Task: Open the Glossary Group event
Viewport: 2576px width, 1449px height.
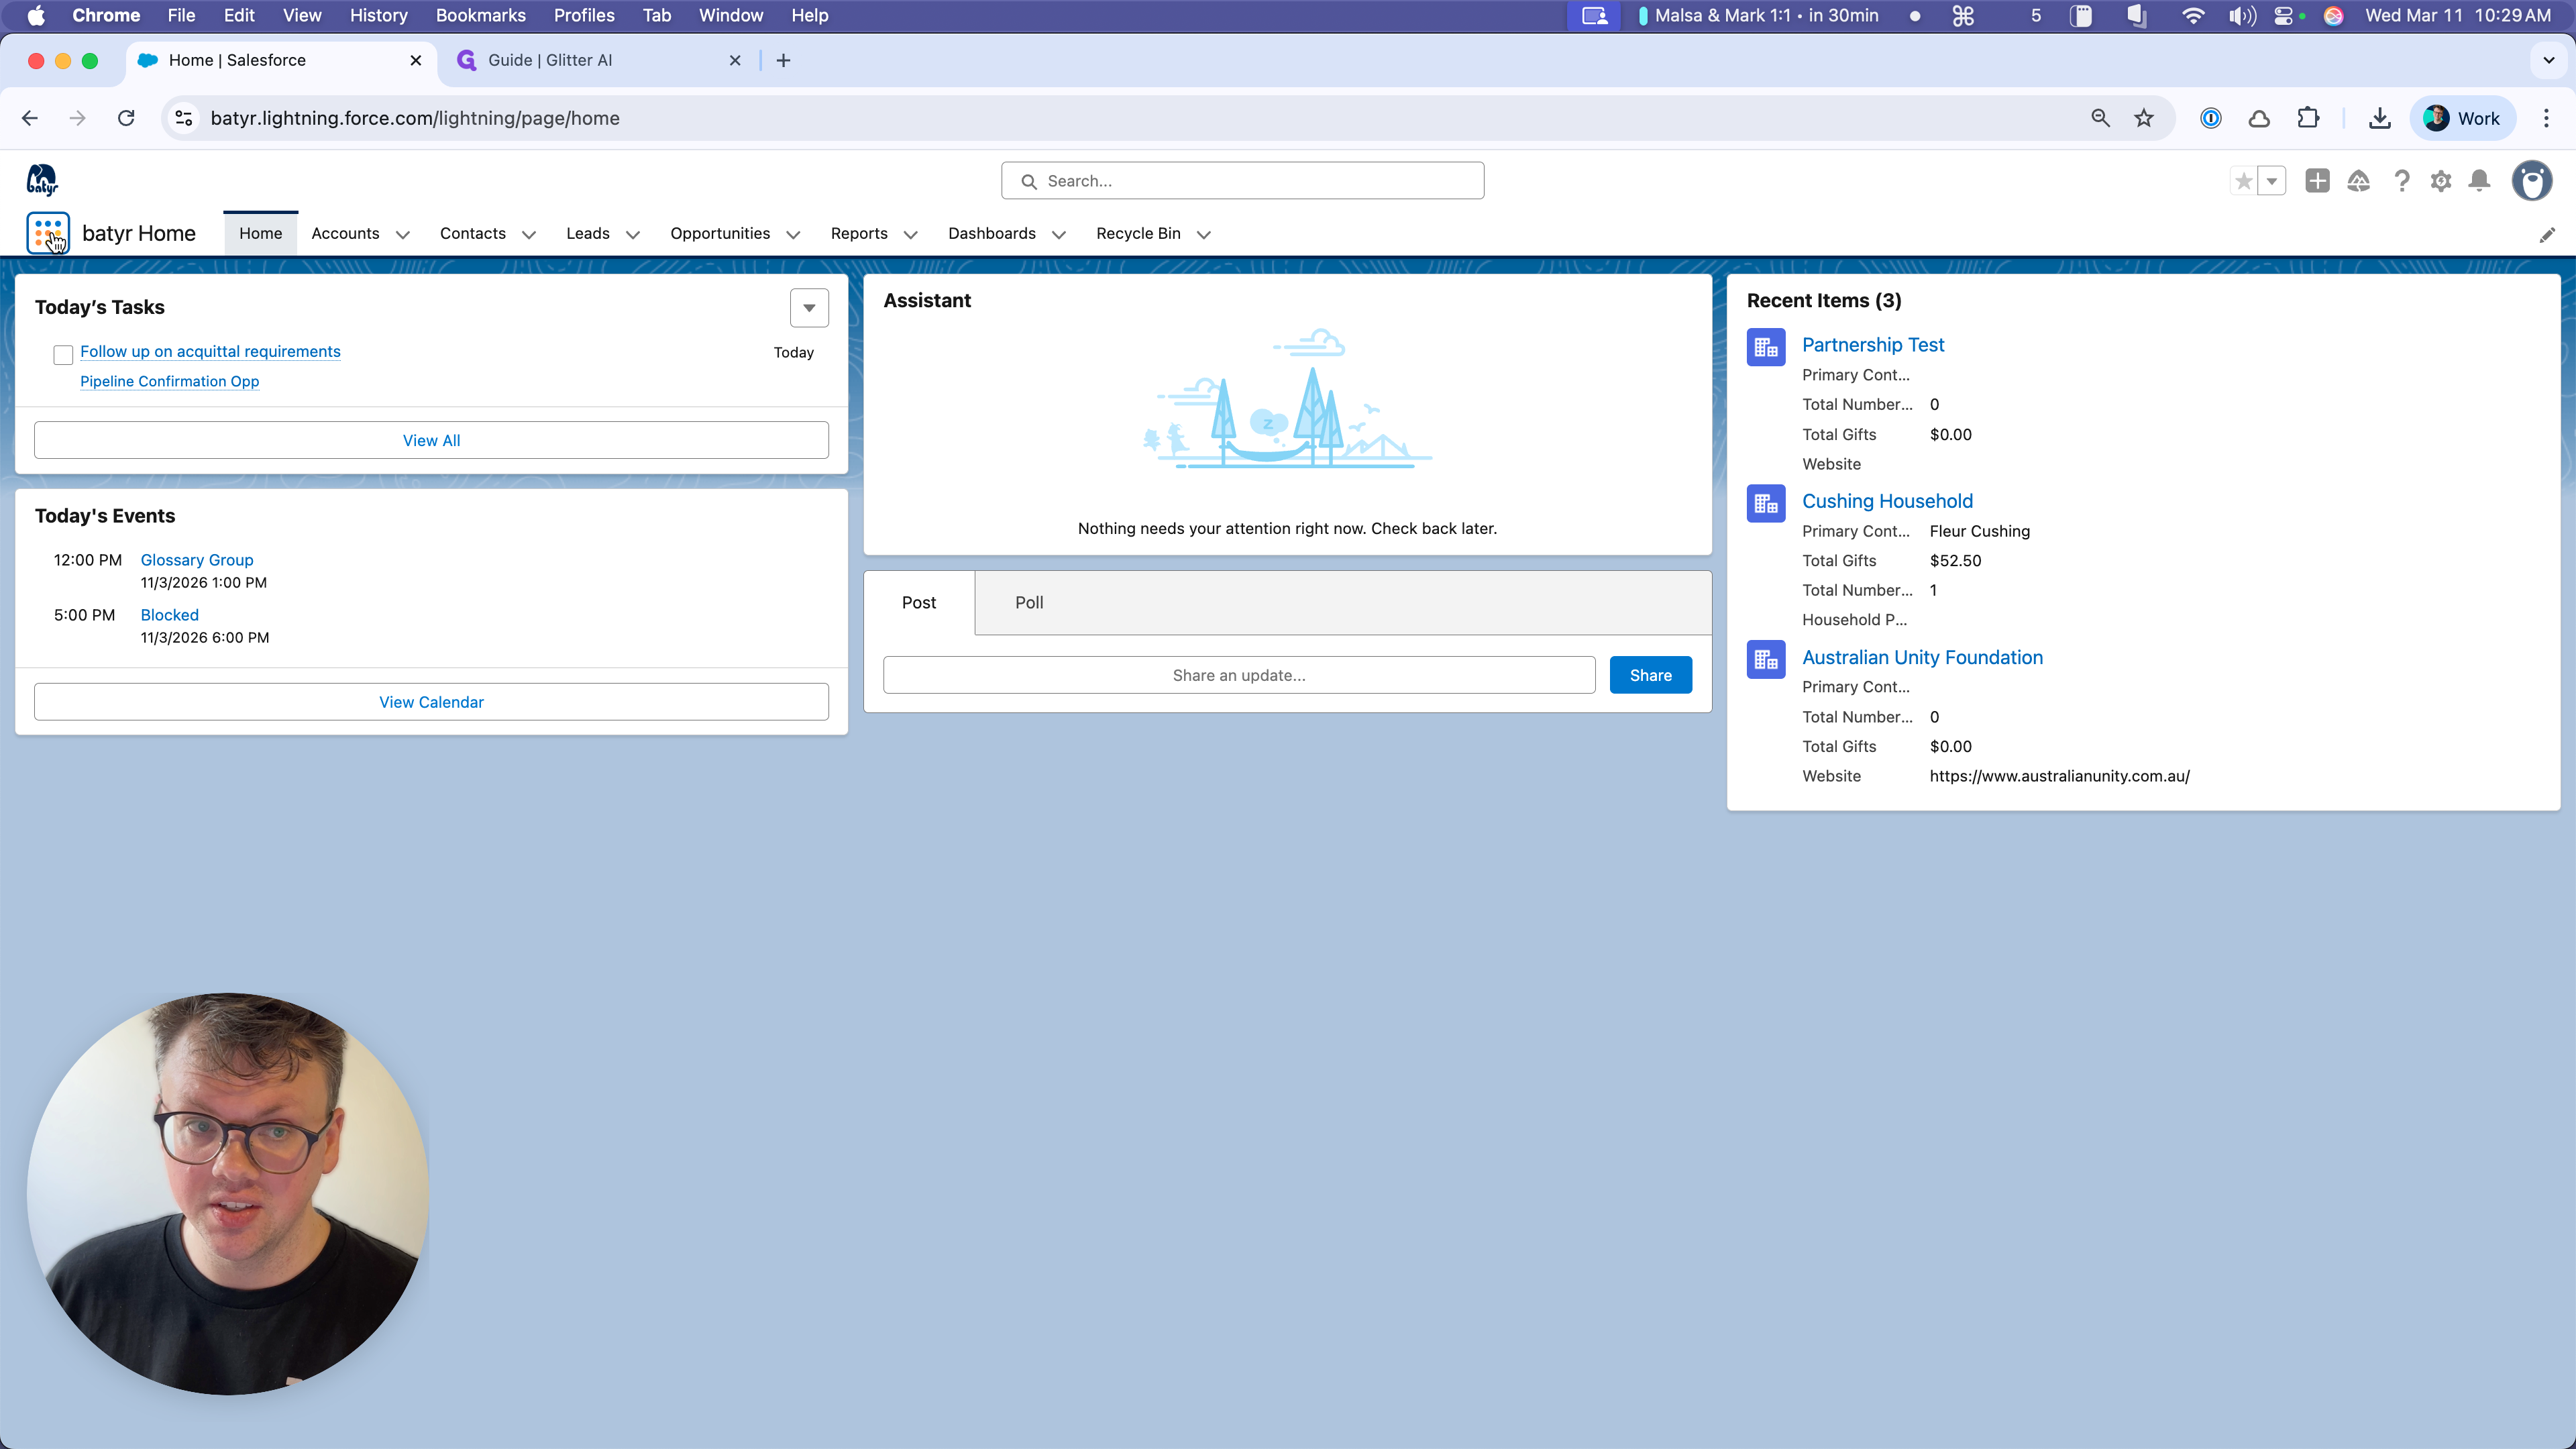Action: point(197,560)
